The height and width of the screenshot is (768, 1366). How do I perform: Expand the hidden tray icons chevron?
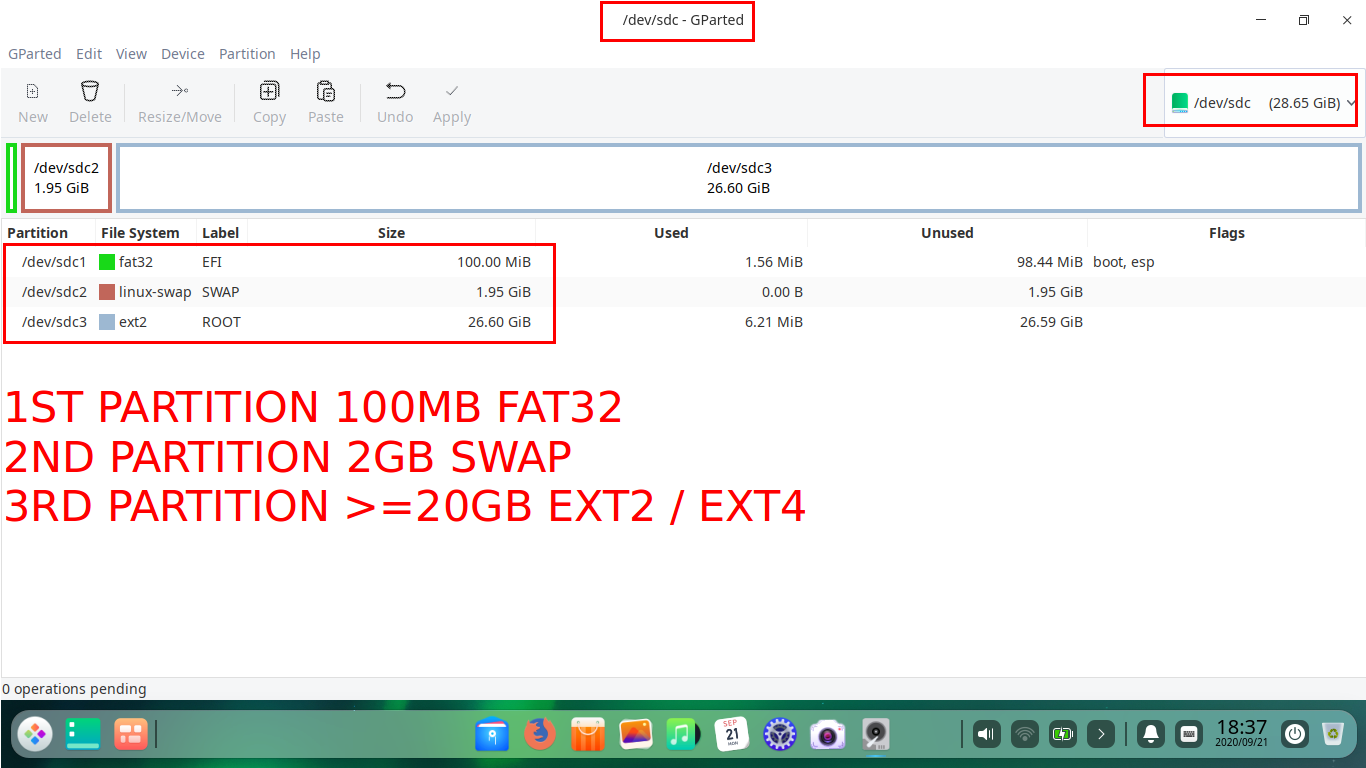[x=1101, y=734]
